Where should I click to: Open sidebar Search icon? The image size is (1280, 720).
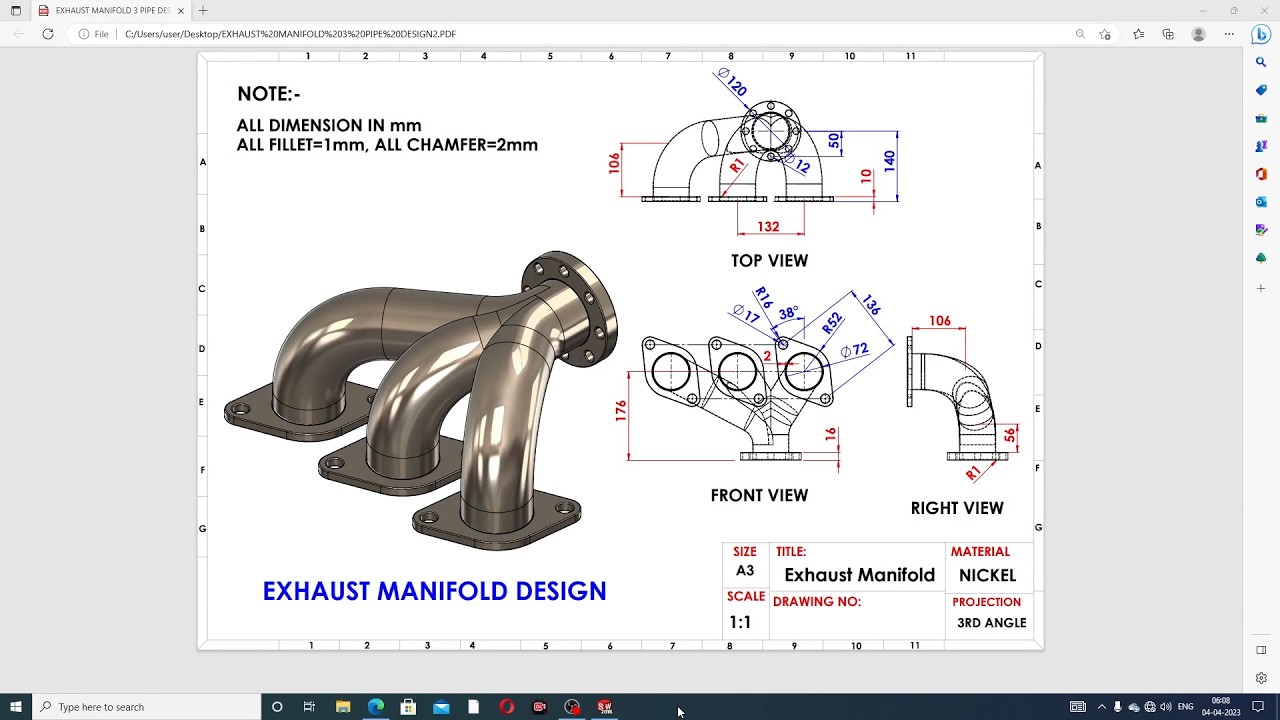click(x=1261, y=62)
